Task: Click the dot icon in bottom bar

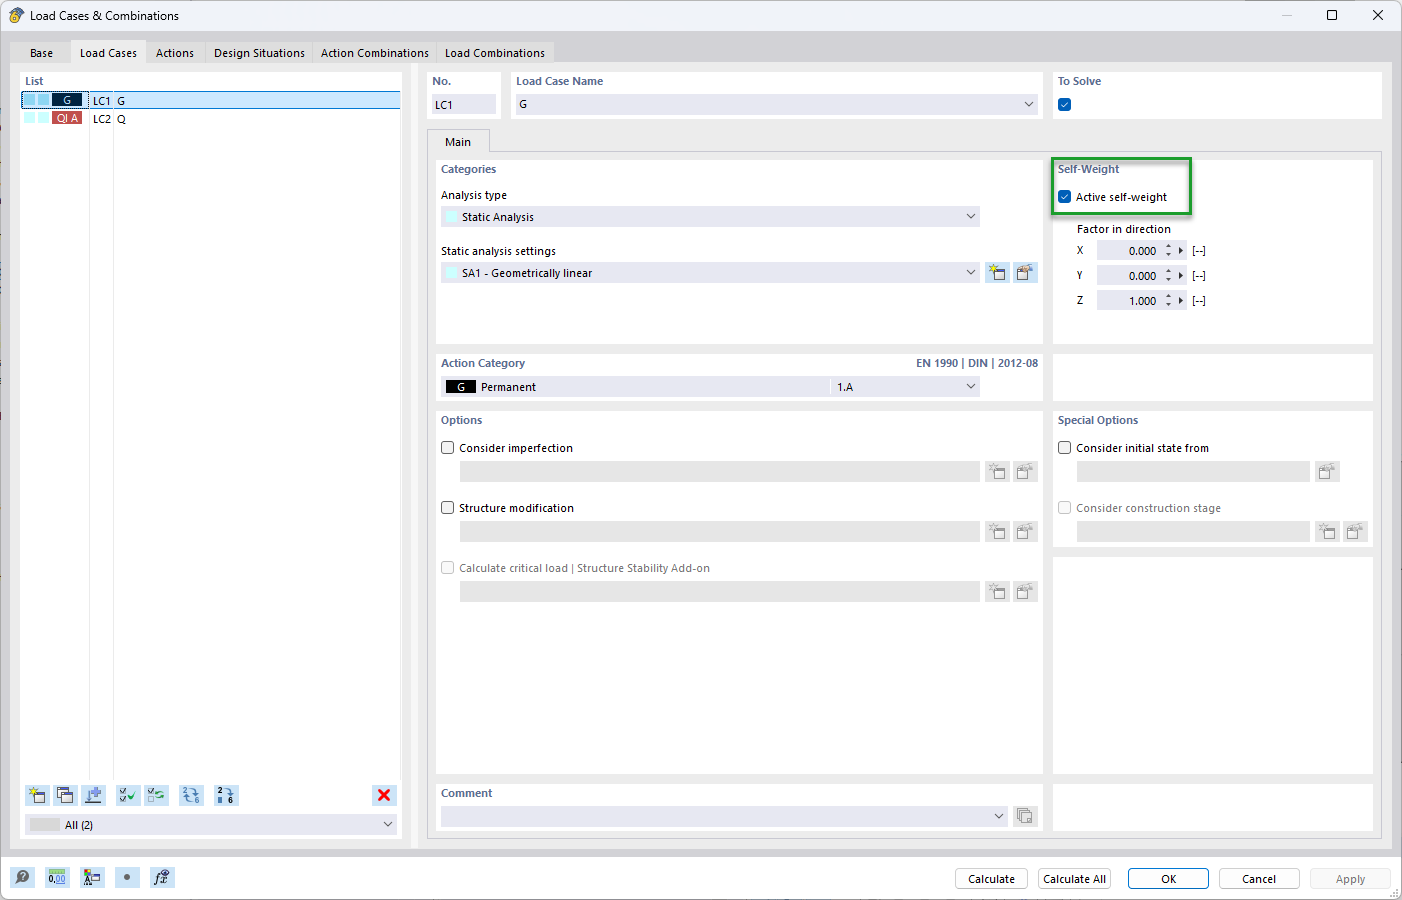Action: click(x=127, y=877)
